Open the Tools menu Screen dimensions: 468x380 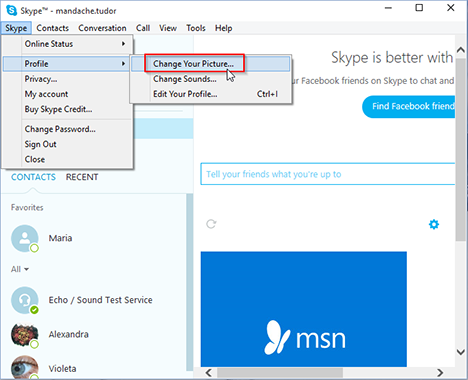(x=196, y=28)
